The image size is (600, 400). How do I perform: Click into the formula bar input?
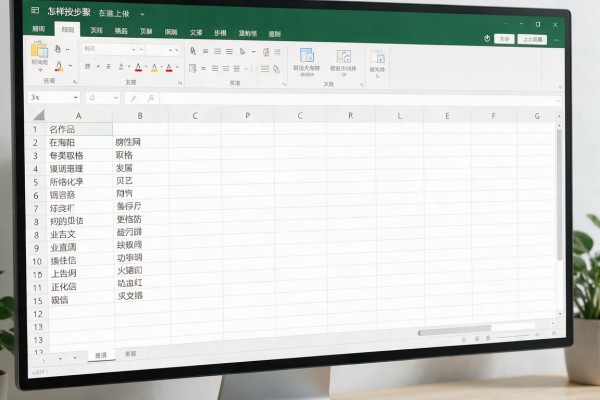click(x=358, y=100)
